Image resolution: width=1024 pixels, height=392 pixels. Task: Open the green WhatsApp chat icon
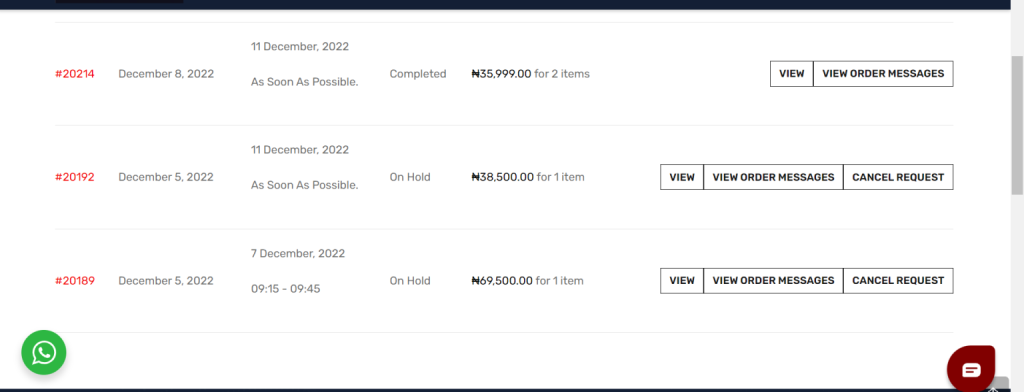pyautogui.click(x=44, y=353)
